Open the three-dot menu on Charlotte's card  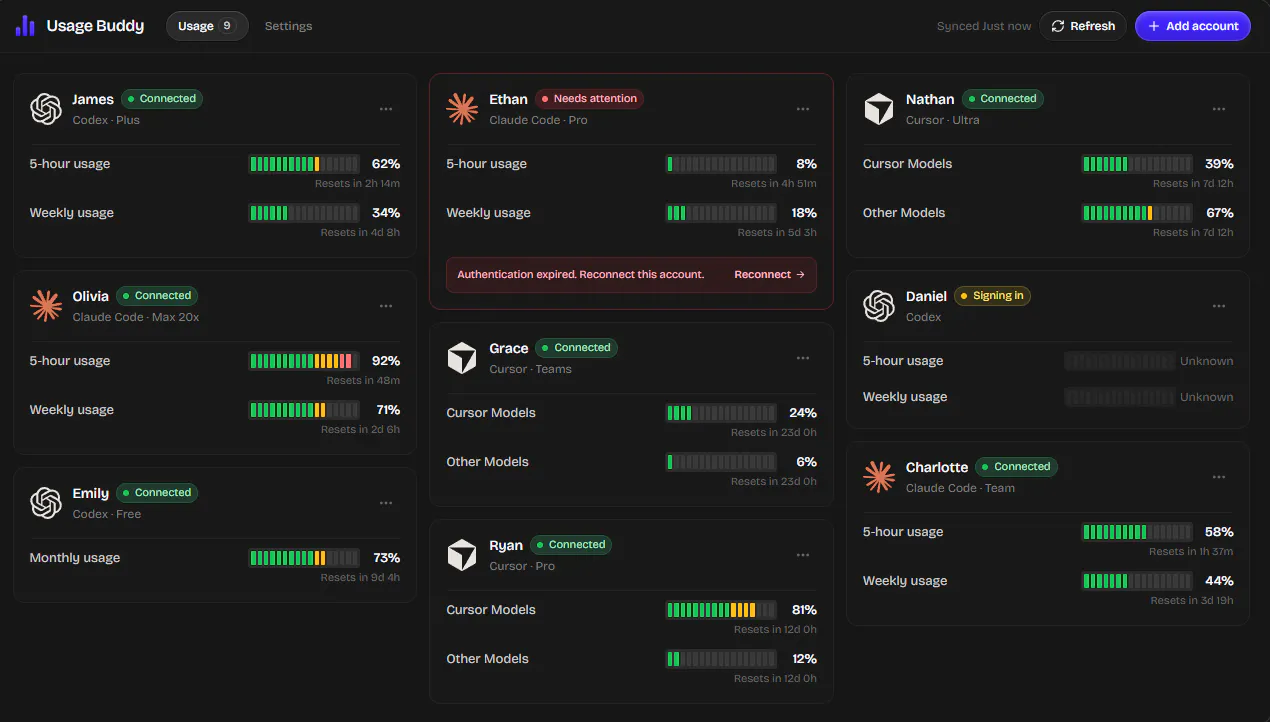click(1219, 477)
